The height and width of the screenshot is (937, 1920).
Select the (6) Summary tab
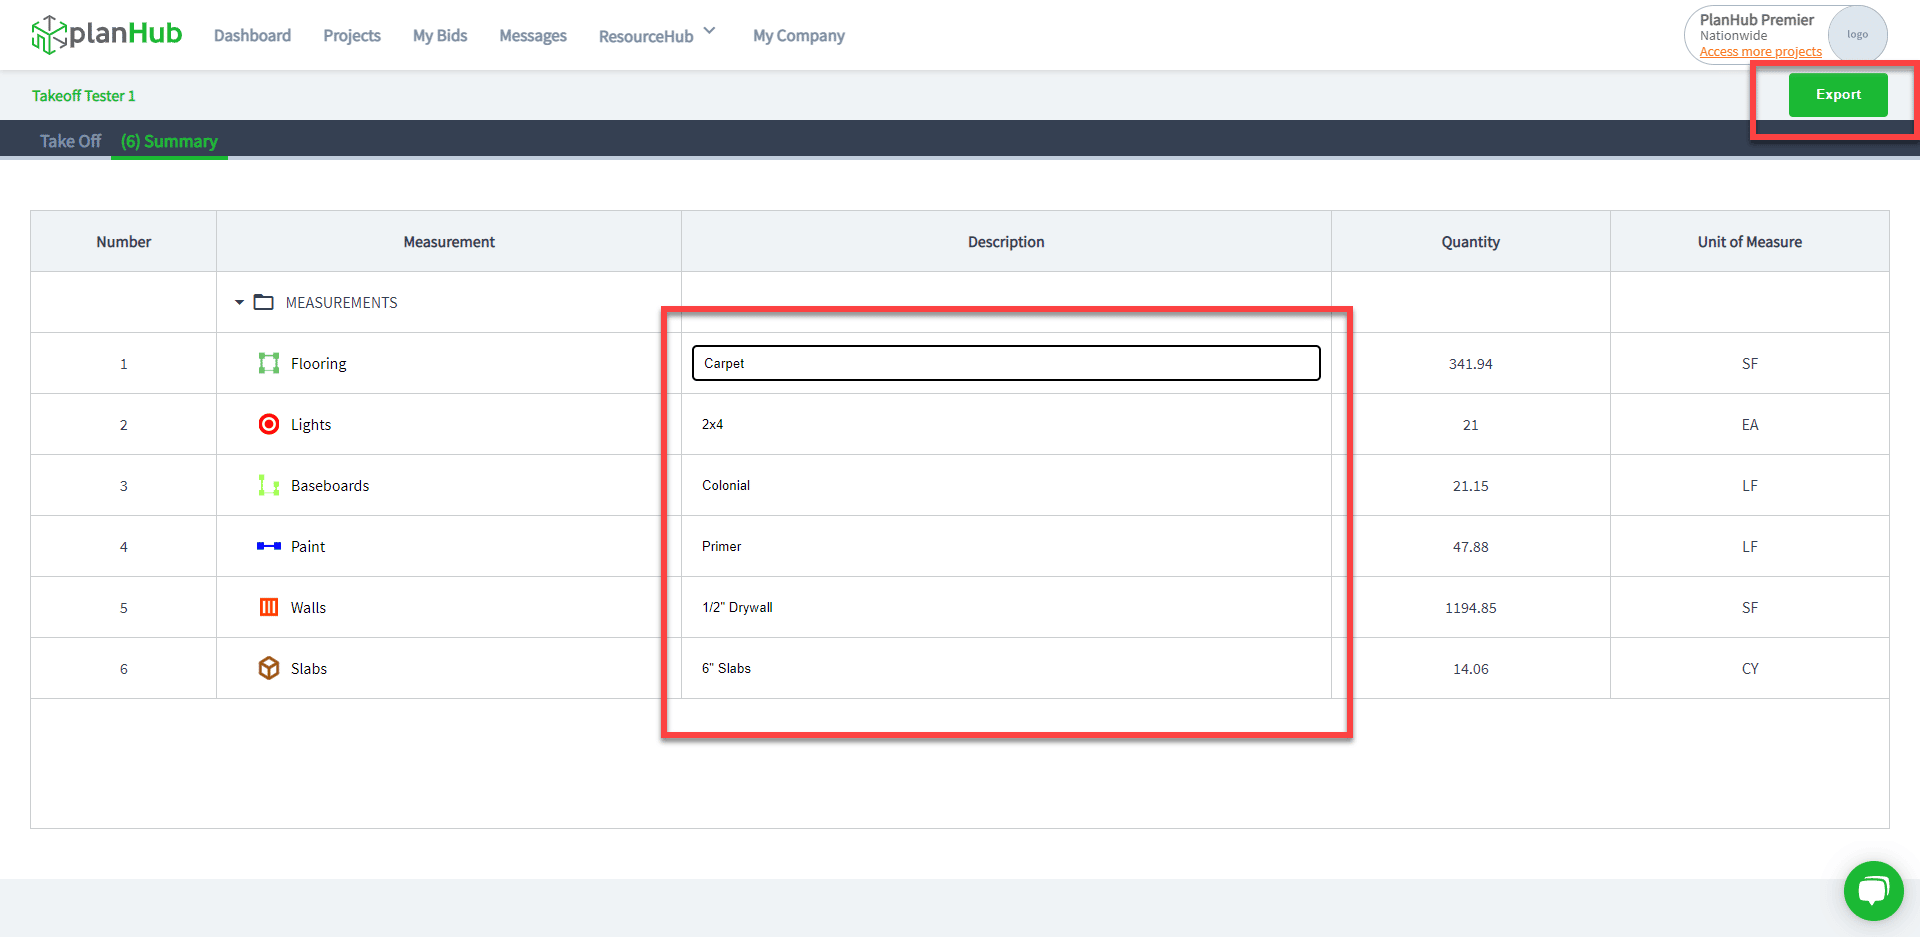tap(169, 141)
